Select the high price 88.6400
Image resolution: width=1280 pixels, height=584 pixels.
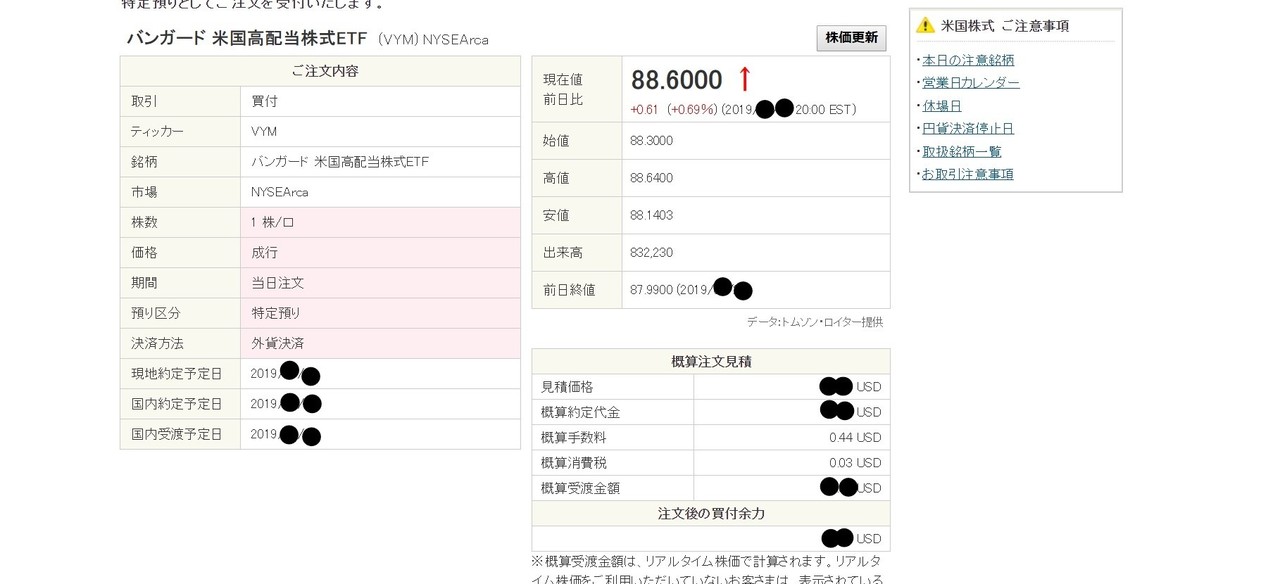click(652, 178)
